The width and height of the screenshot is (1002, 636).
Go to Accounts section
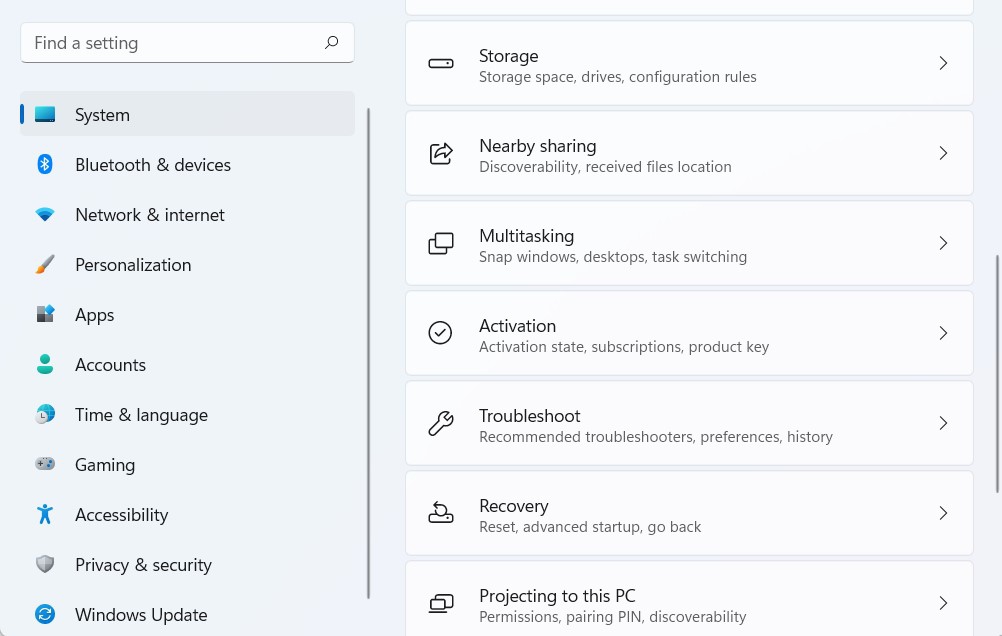pos(110,364)
